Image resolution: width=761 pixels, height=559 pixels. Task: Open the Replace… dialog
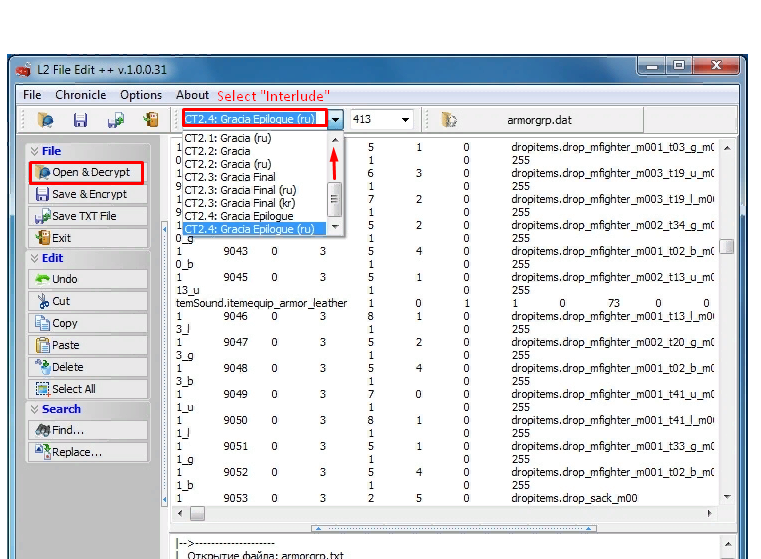pyautogui.click(x=88, y=452)
